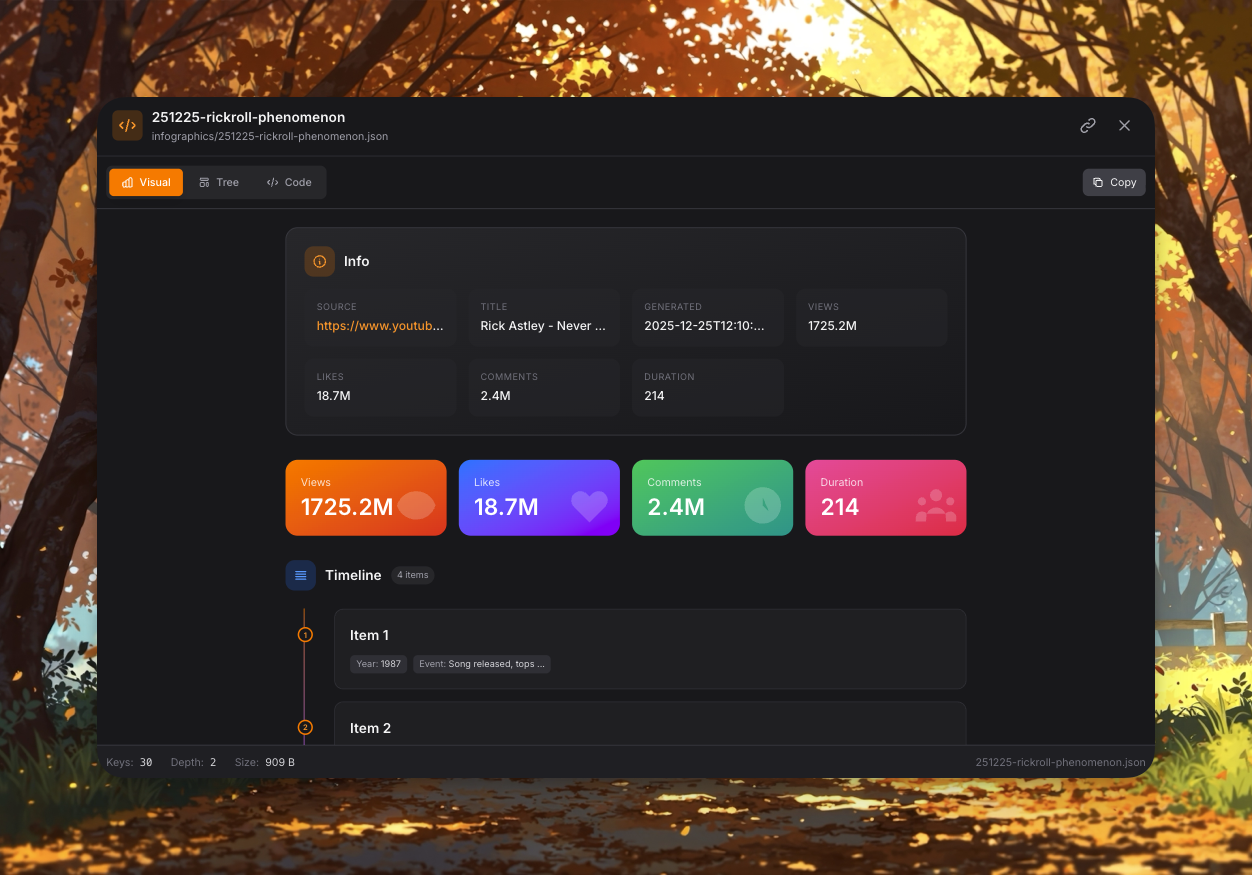Switch to the Tree tab
The height and width of the screenshot is (875, 1252).
point(218,182)
